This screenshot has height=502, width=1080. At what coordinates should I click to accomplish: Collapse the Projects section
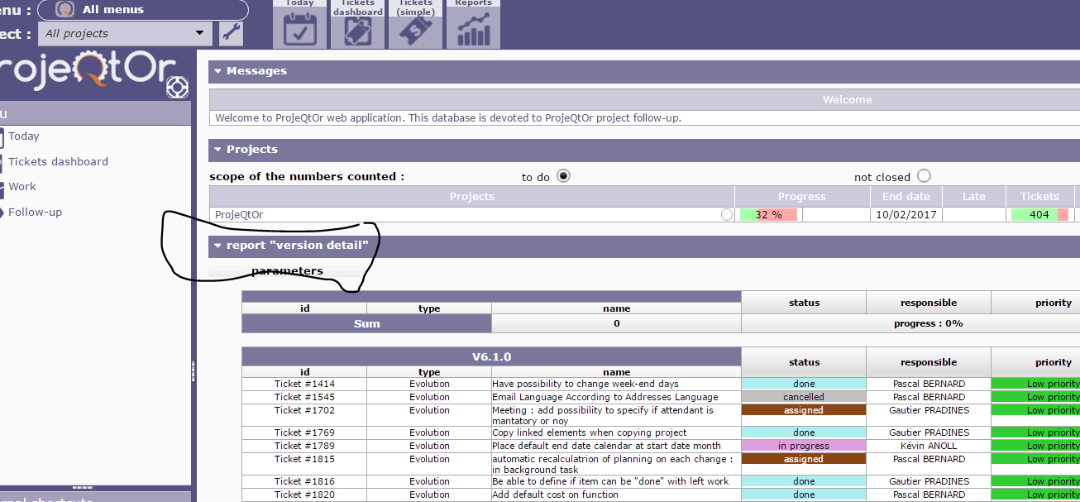pos(217,149)
